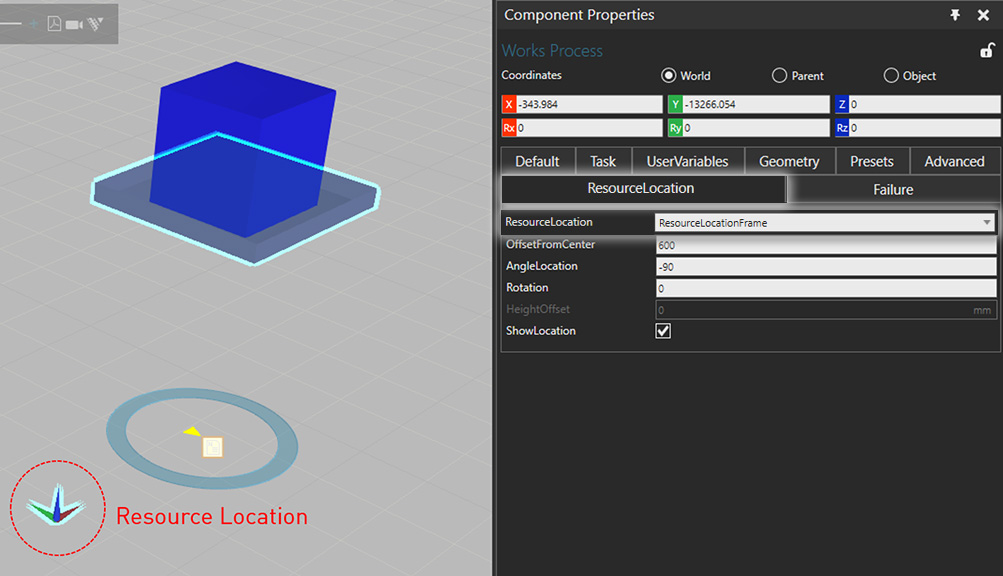Click the X coordinate field
This screenshot has width=1003, height=576.
point(588,104)
